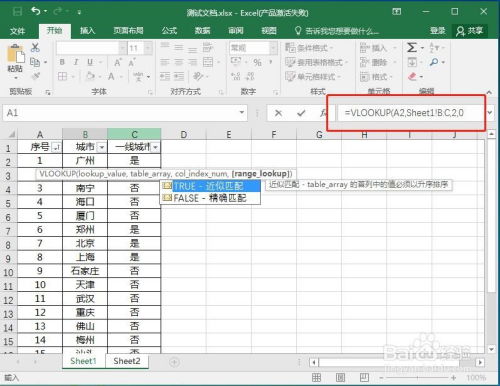
Task: Open the 序号 column filter dropdown
Action: [57, 147]
